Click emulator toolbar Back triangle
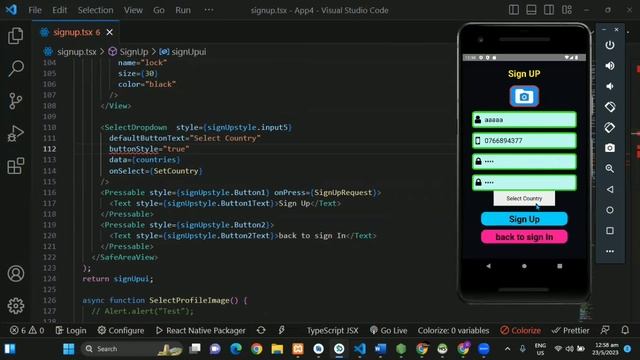640x360 pixels. coord(610,189)
